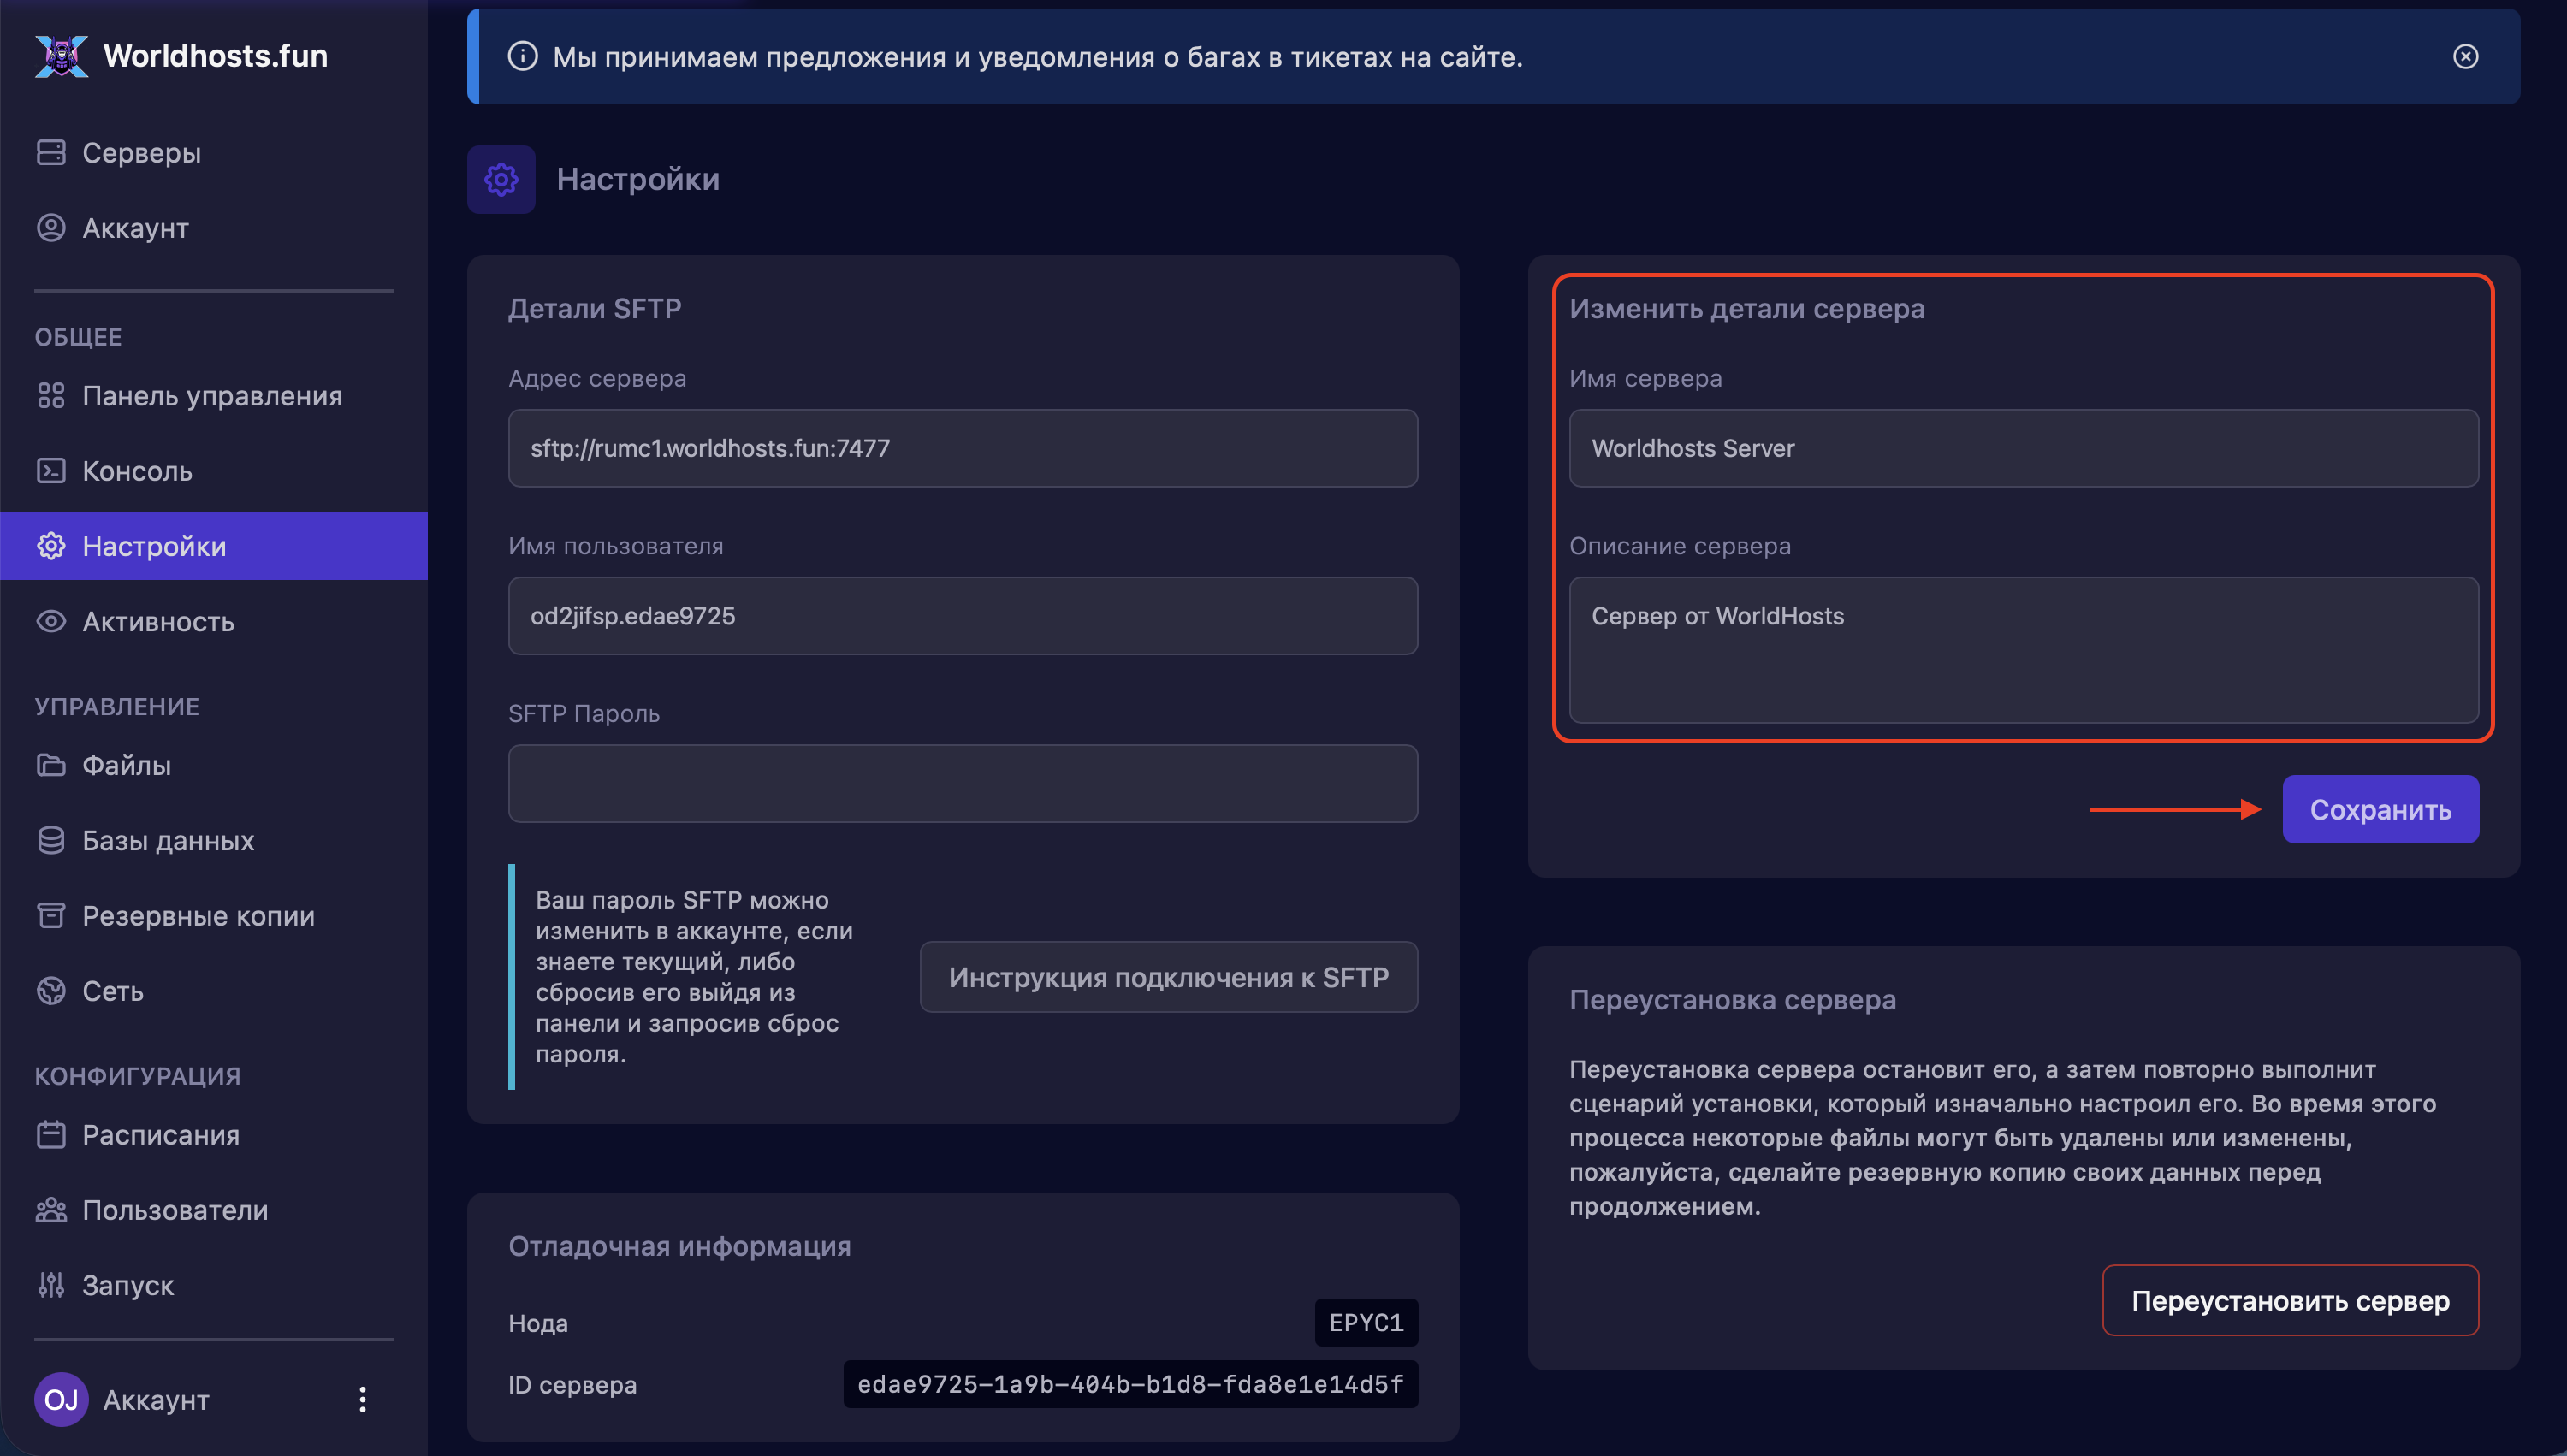Click the Запуск sliders icon
2567x1456 pixels.
pos(51,1285)
